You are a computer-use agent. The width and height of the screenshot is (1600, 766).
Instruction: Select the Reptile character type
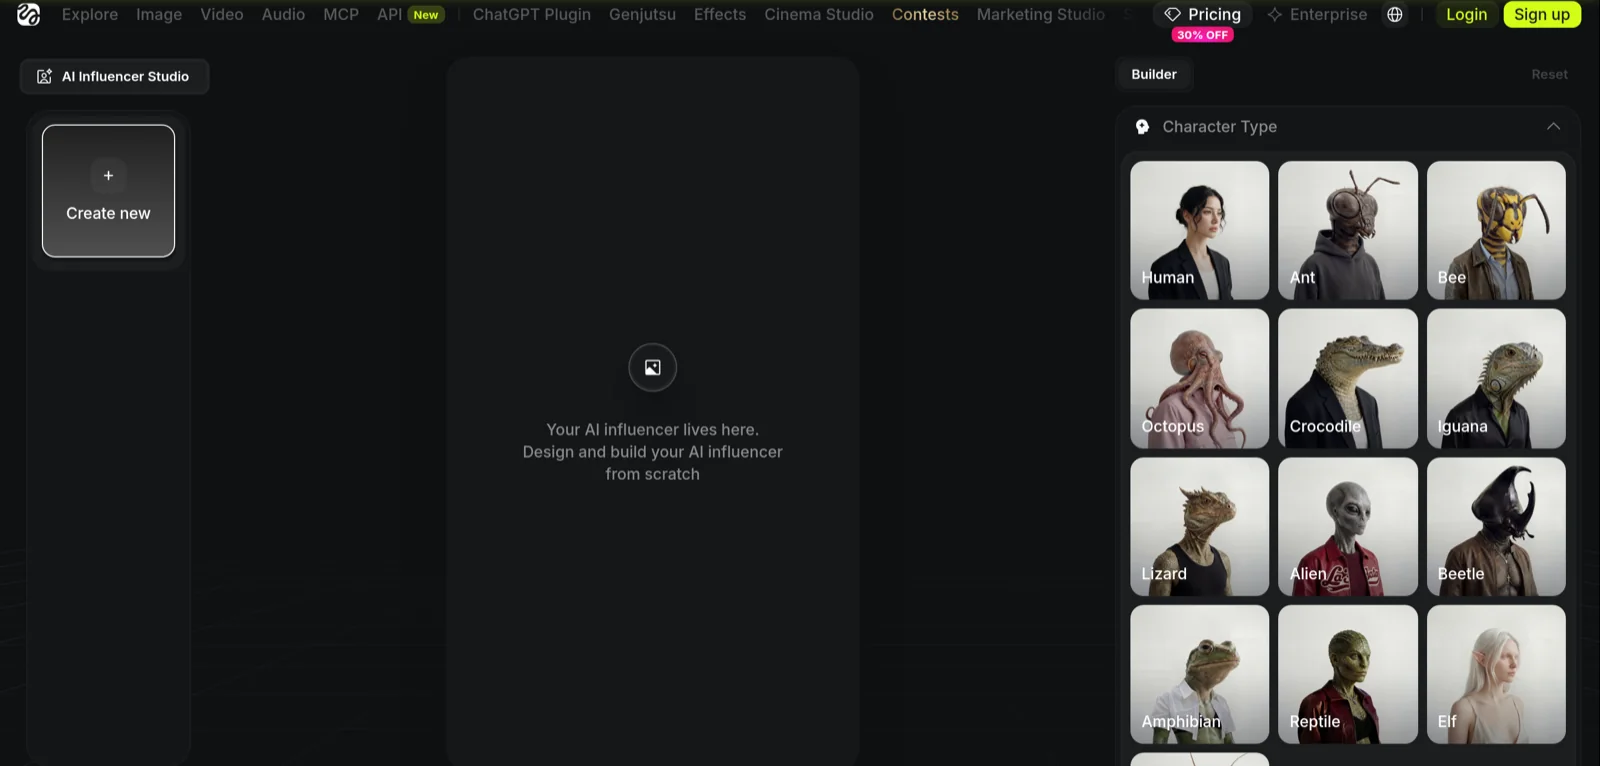click(1347, 674)
